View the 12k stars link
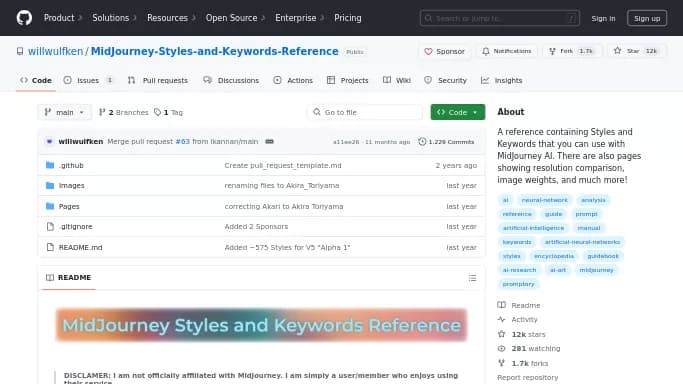Viewport: 683px width, 384px height. click(x=522, y=334)
